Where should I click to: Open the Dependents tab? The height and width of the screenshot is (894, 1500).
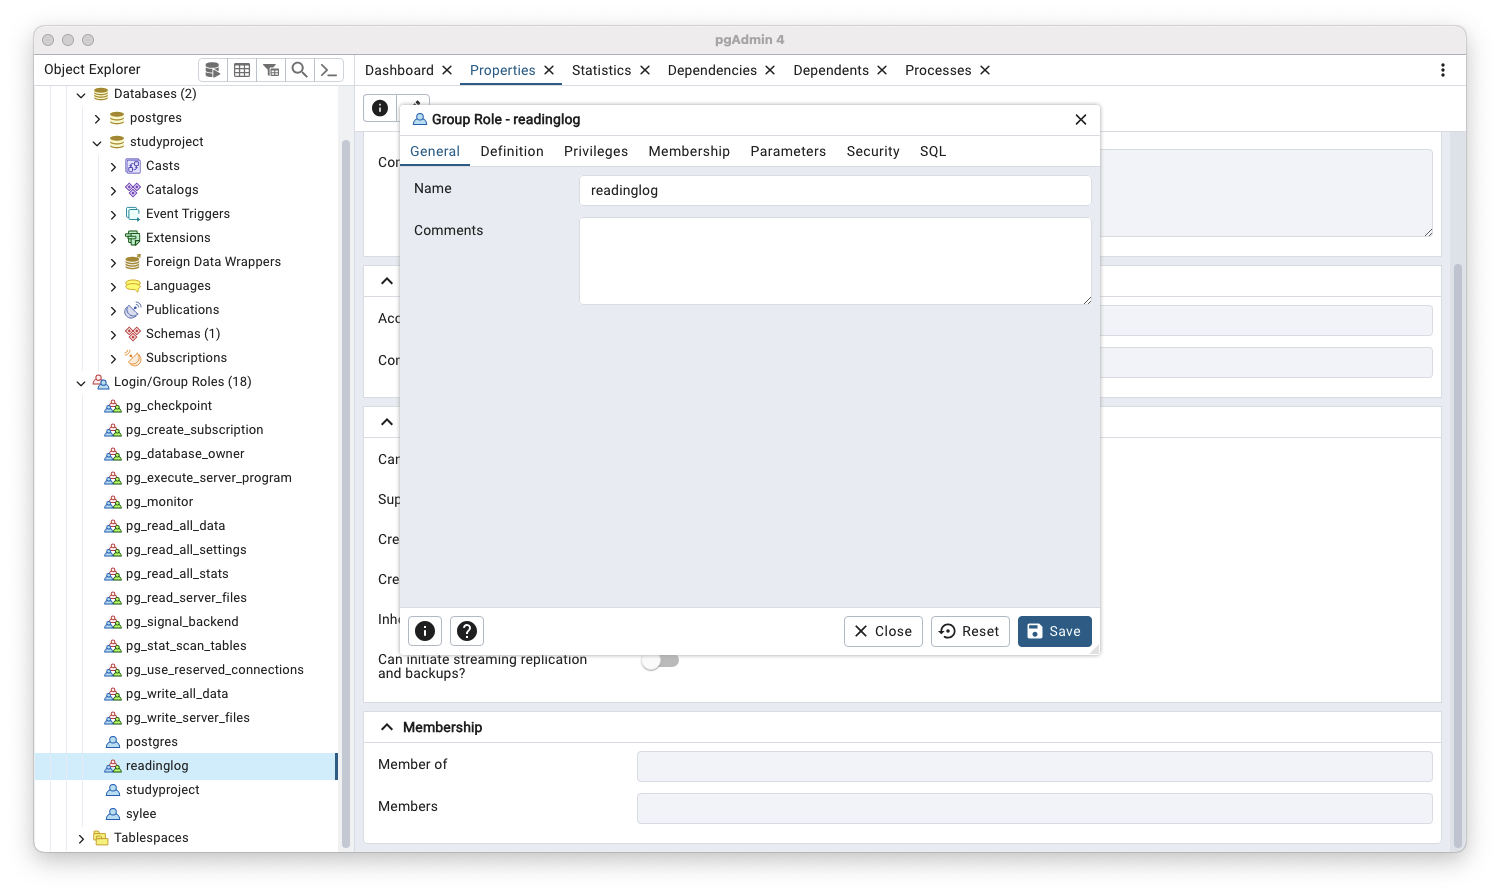[x=830, y=70]
